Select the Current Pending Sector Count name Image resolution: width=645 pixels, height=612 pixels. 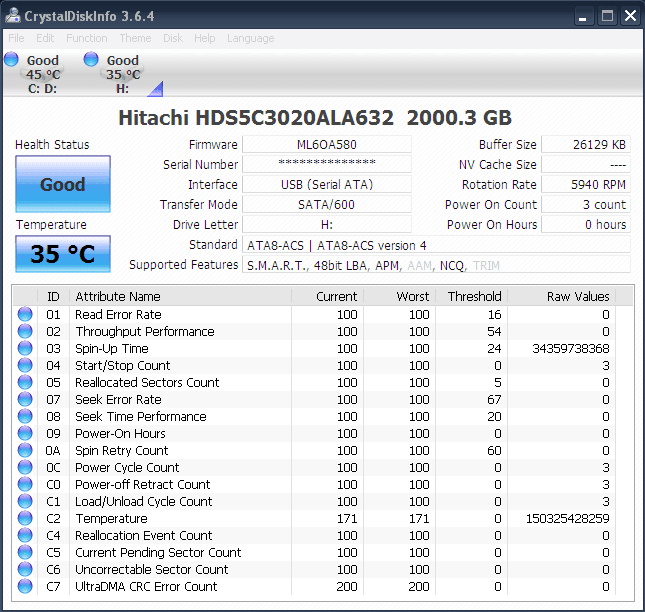[158, 553]
